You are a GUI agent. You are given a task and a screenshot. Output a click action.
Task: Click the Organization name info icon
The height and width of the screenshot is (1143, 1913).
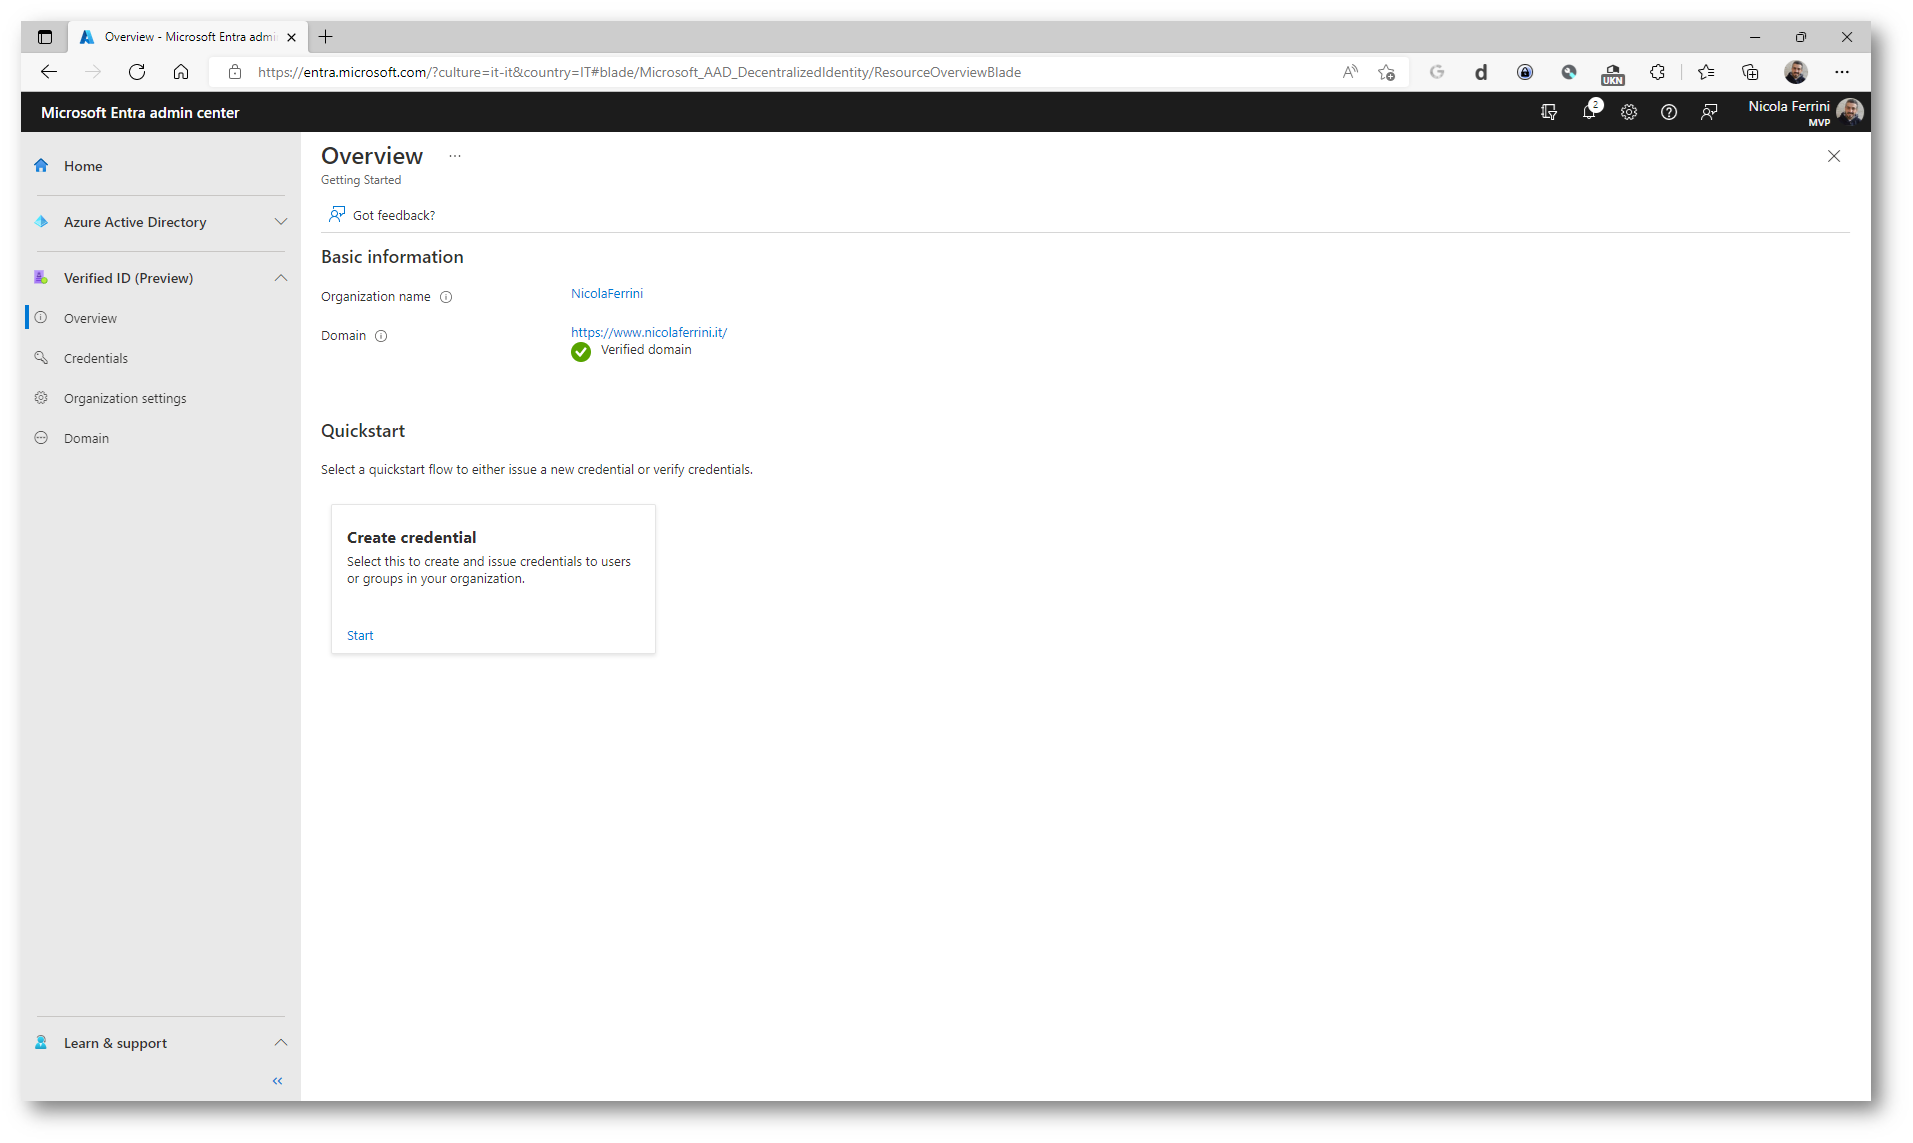446,297
